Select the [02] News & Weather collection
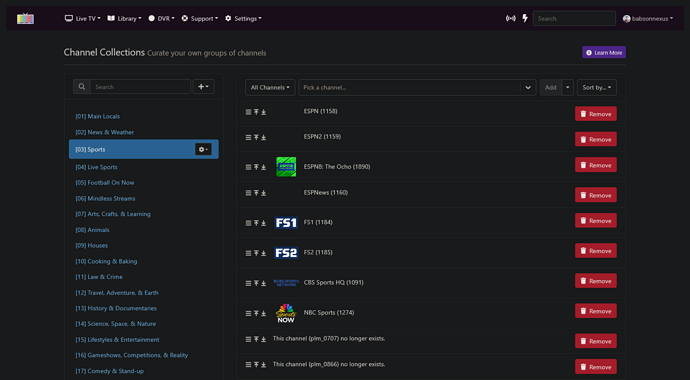 104,132
